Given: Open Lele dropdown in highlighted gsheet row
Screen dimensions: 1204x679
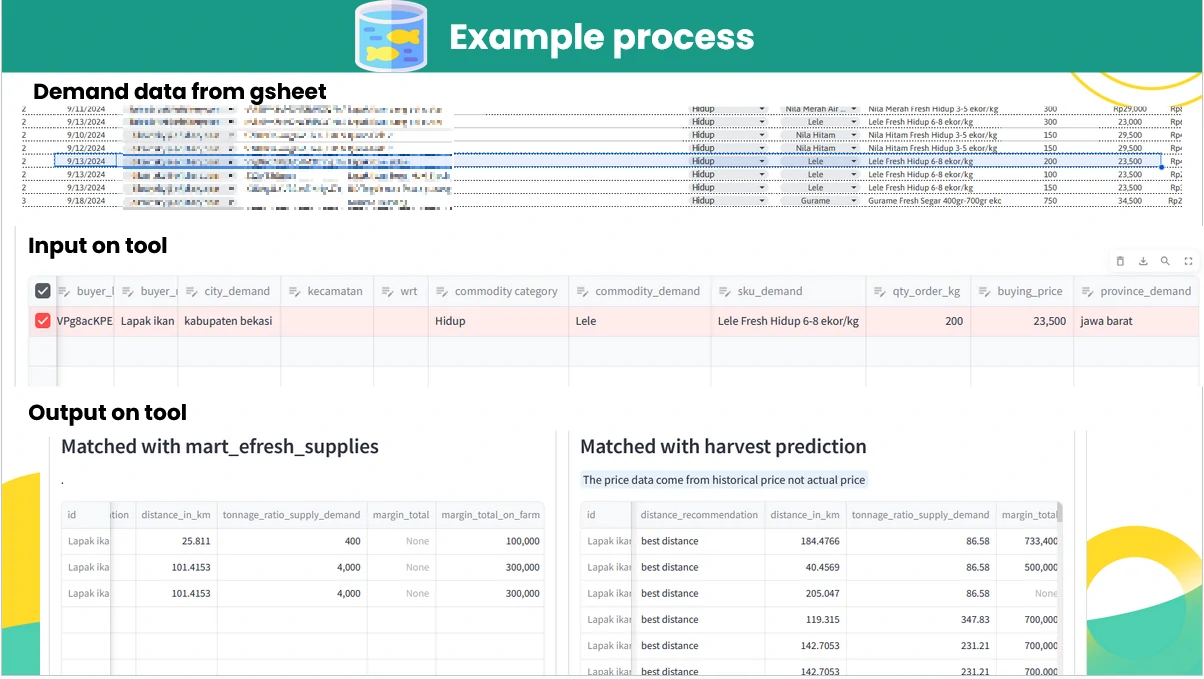Looking at the screenshot, I should [854, 161].
